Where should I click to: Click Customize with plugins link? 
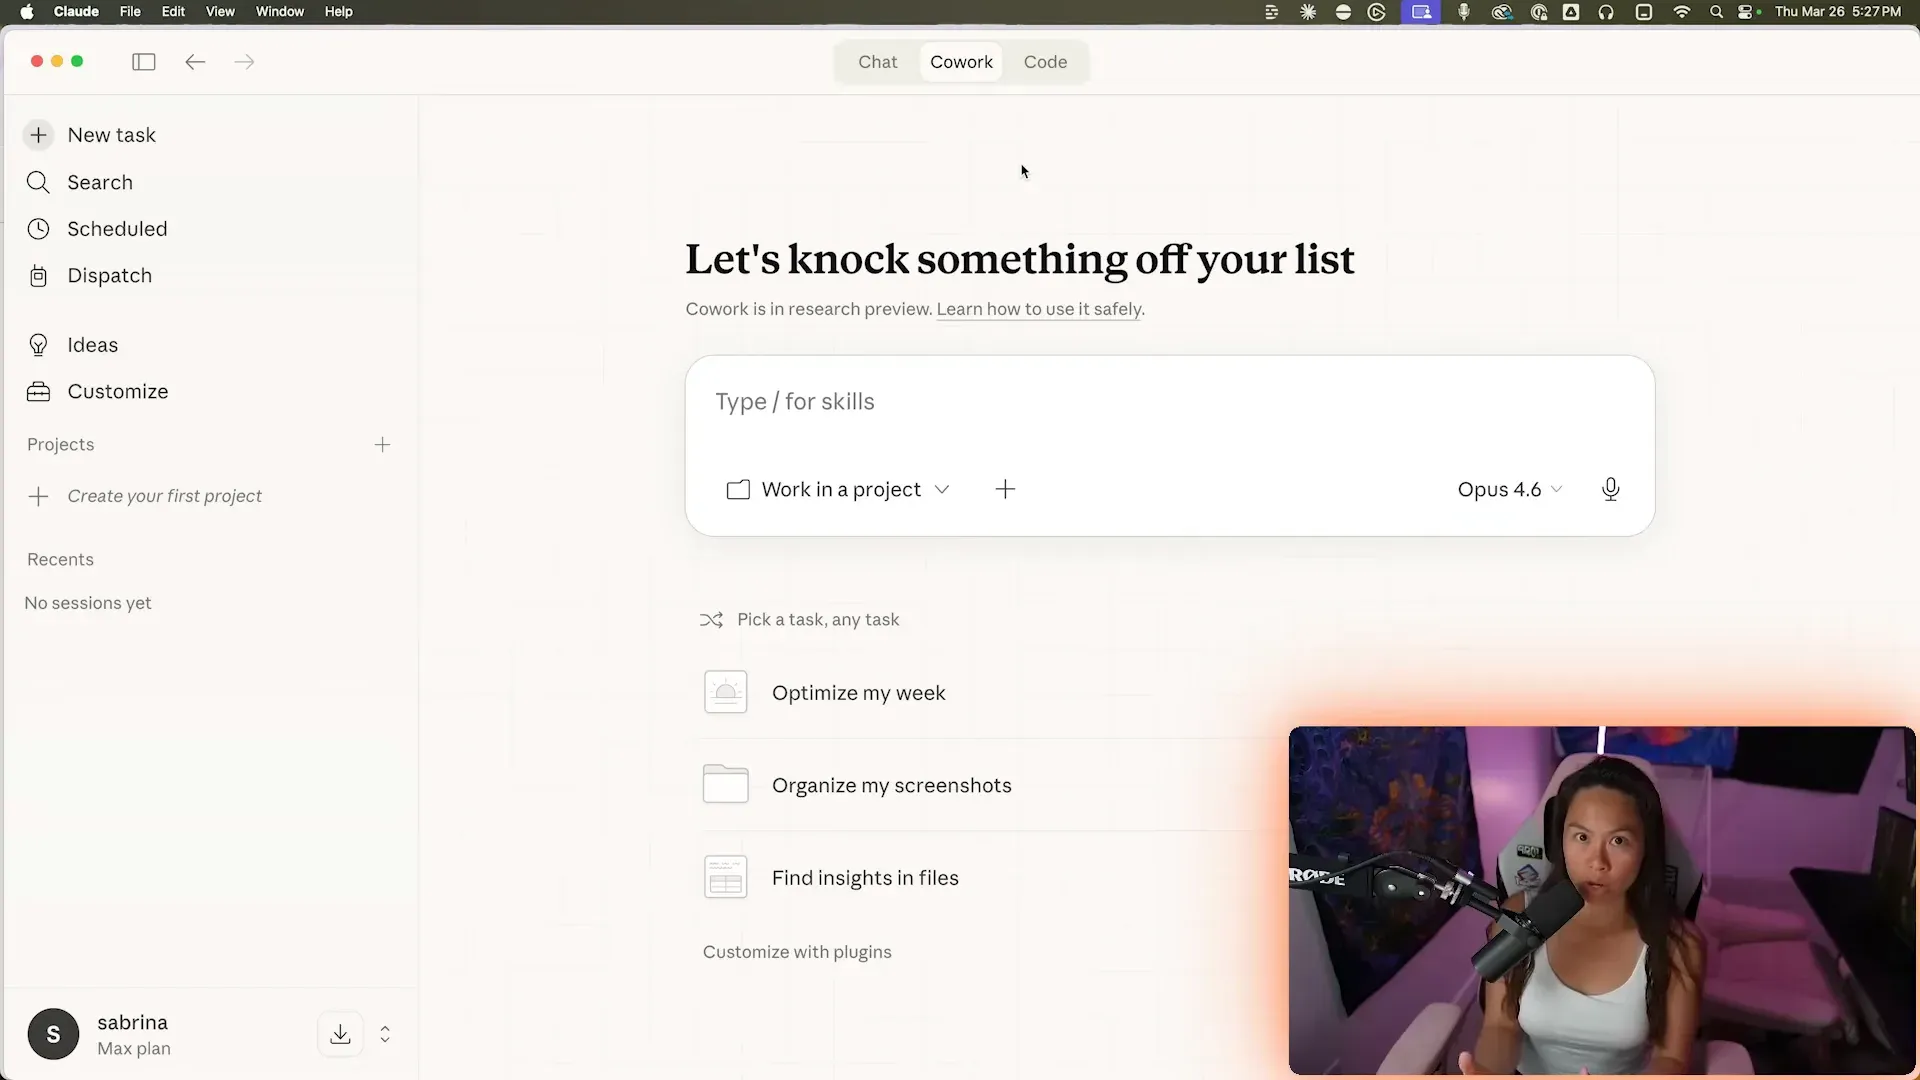pos(797,952)
